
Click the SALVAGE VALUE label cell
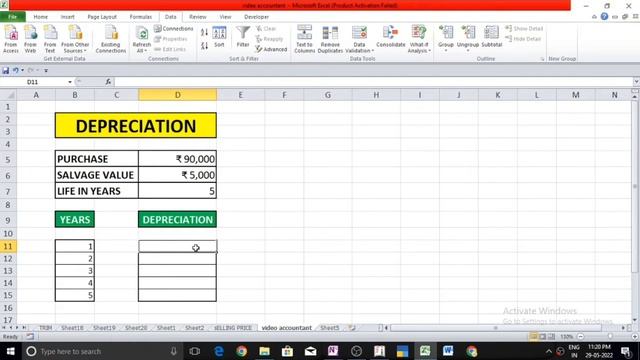[x=97, y=175]
